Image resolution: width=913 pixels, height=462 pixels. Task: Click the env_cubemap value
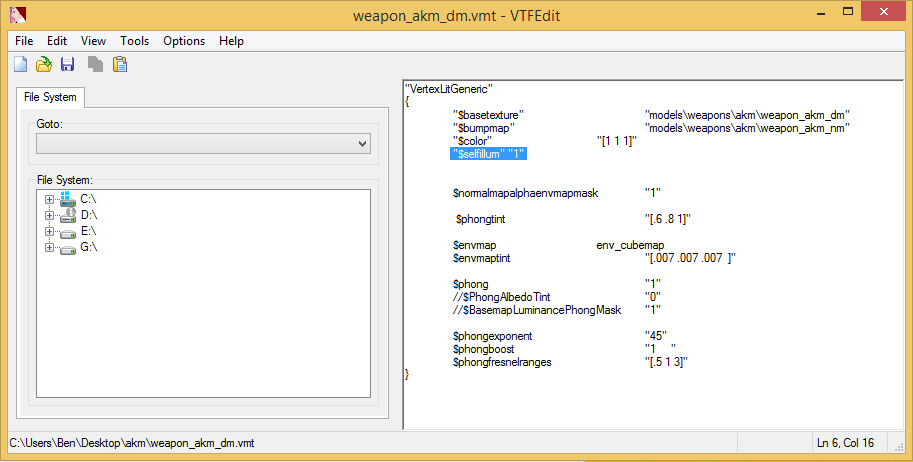point(630,245)
